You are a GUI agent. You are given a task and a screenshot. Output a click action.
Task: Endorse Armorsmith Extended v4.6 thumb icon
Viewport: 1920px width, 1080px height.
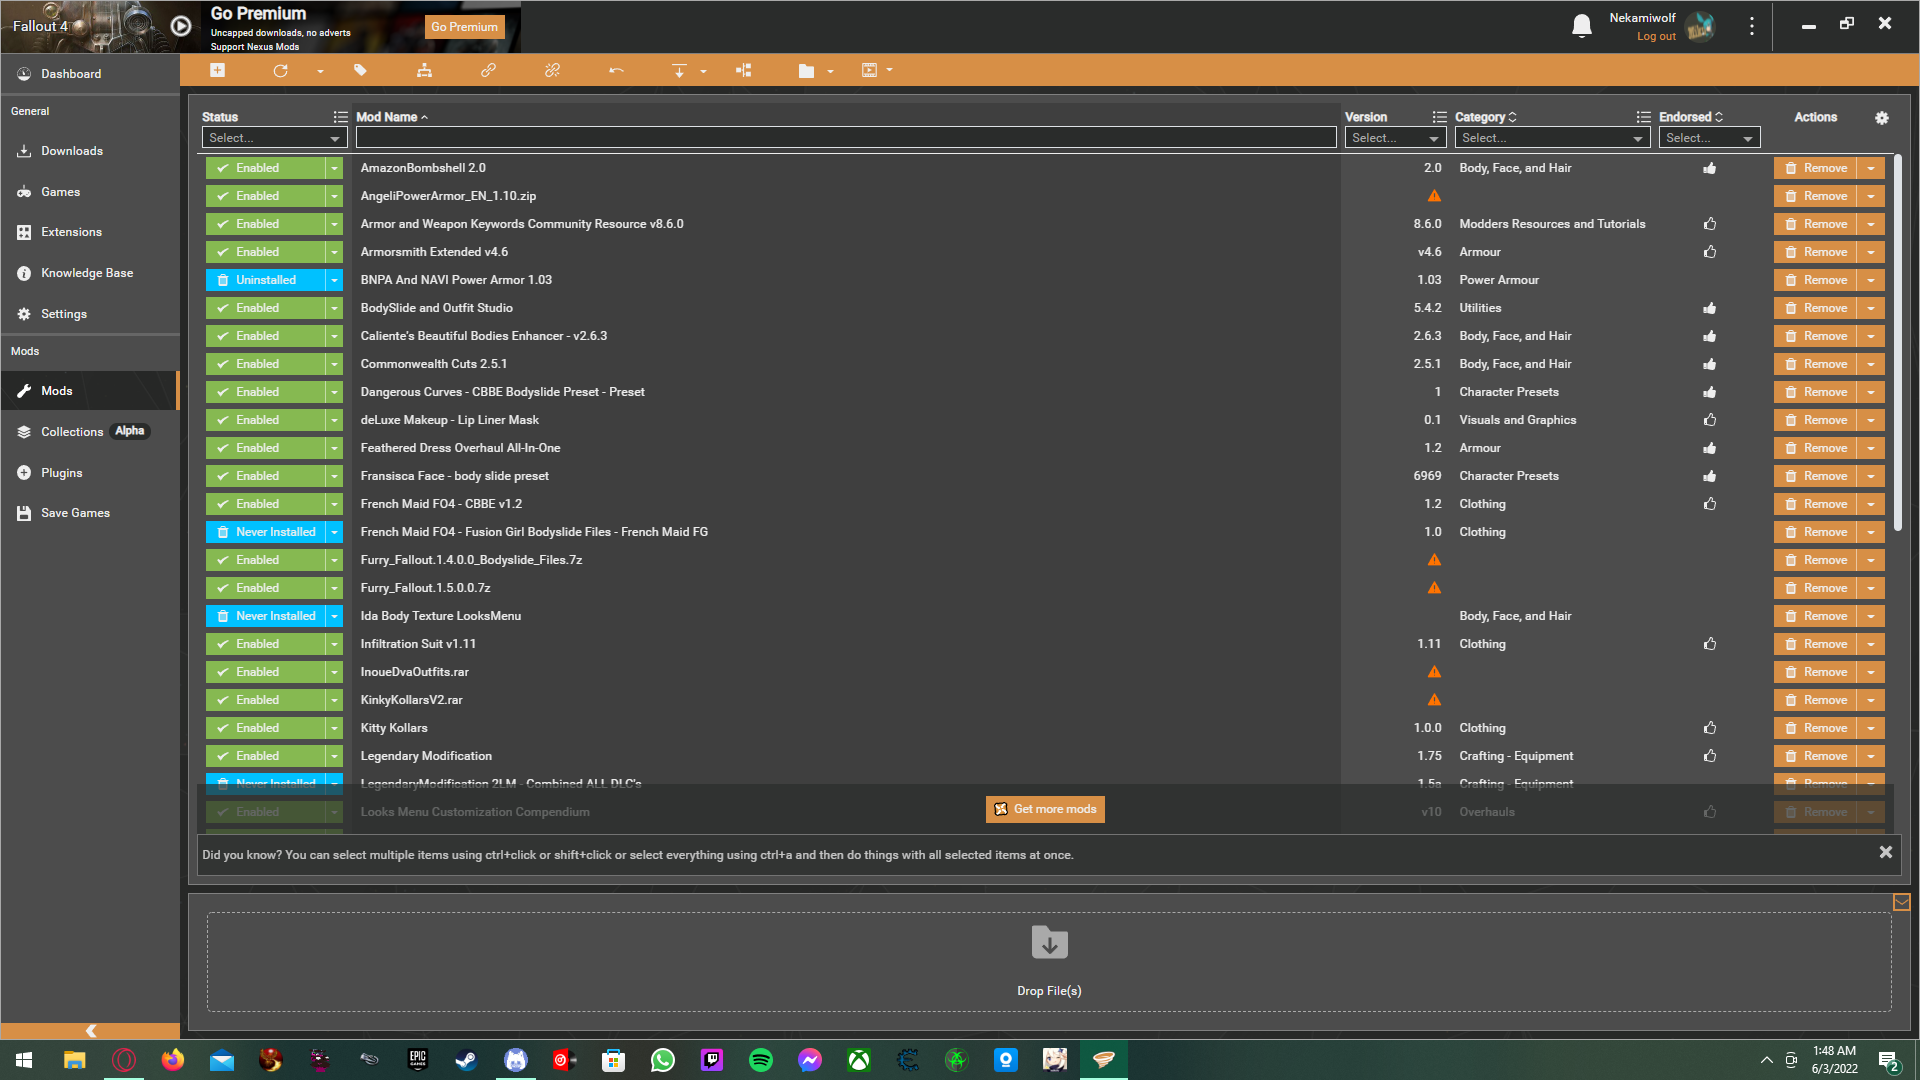point(1710,252)
